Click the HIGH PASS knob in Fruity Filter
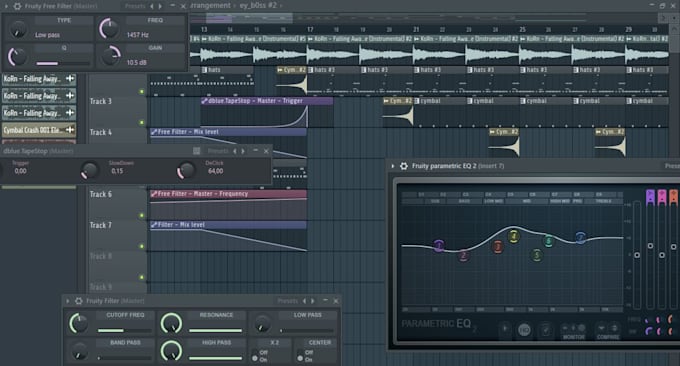 [171, 351]
